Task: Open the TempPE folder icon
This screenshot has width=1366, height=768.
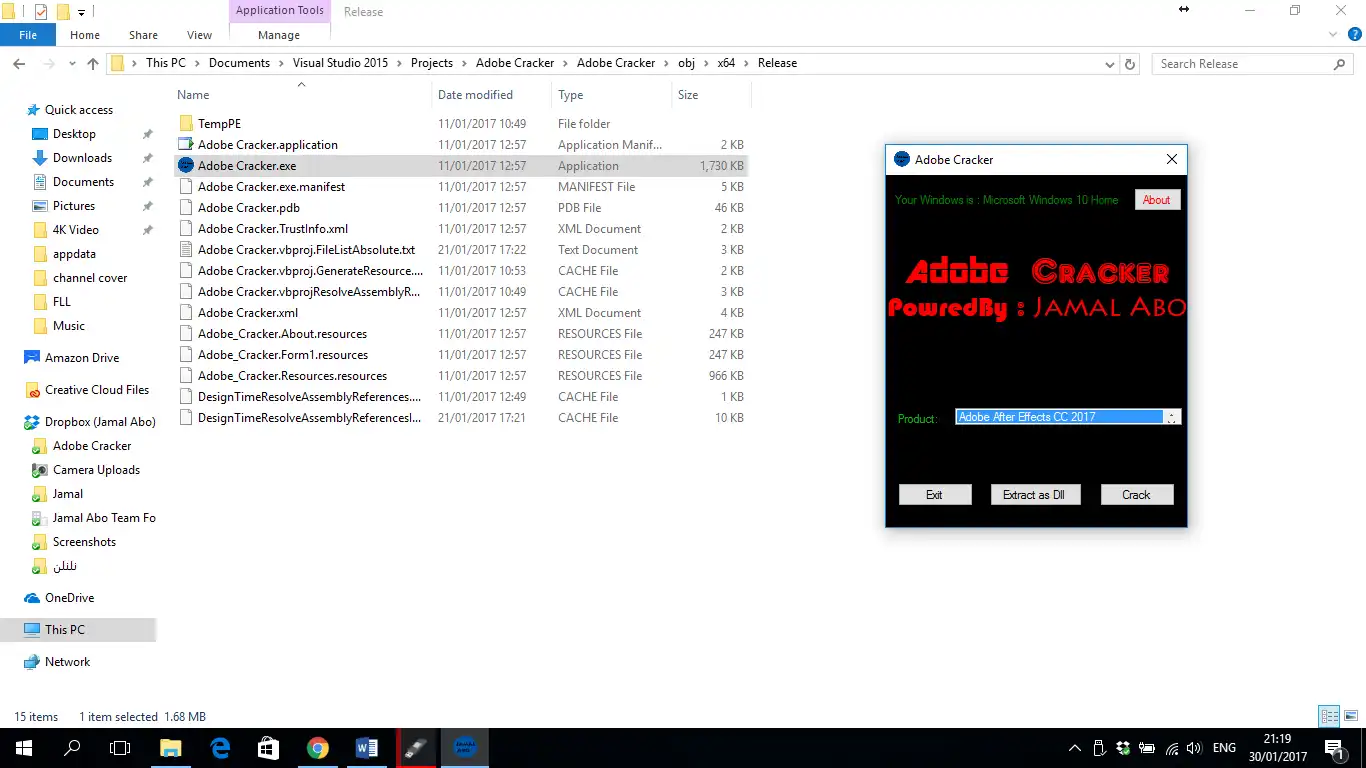Action: tap(186, 124)
